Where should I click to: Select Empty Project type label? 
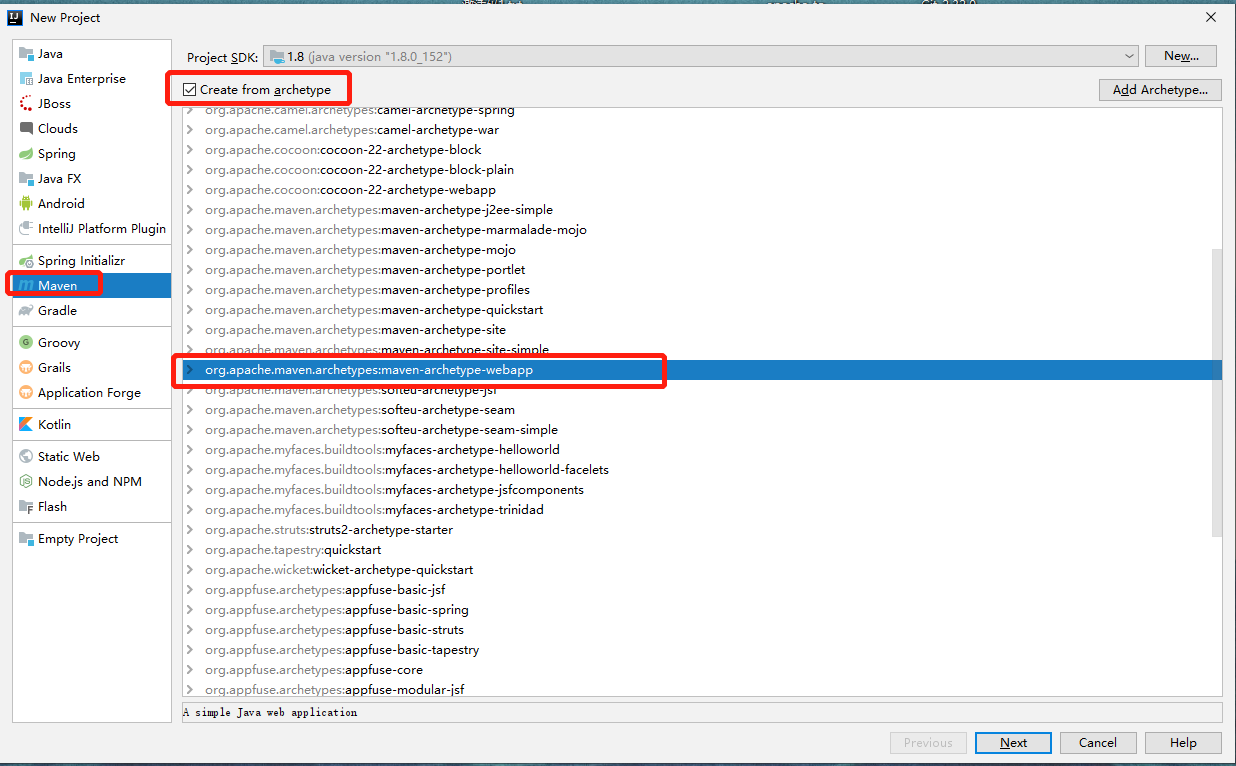78,539
